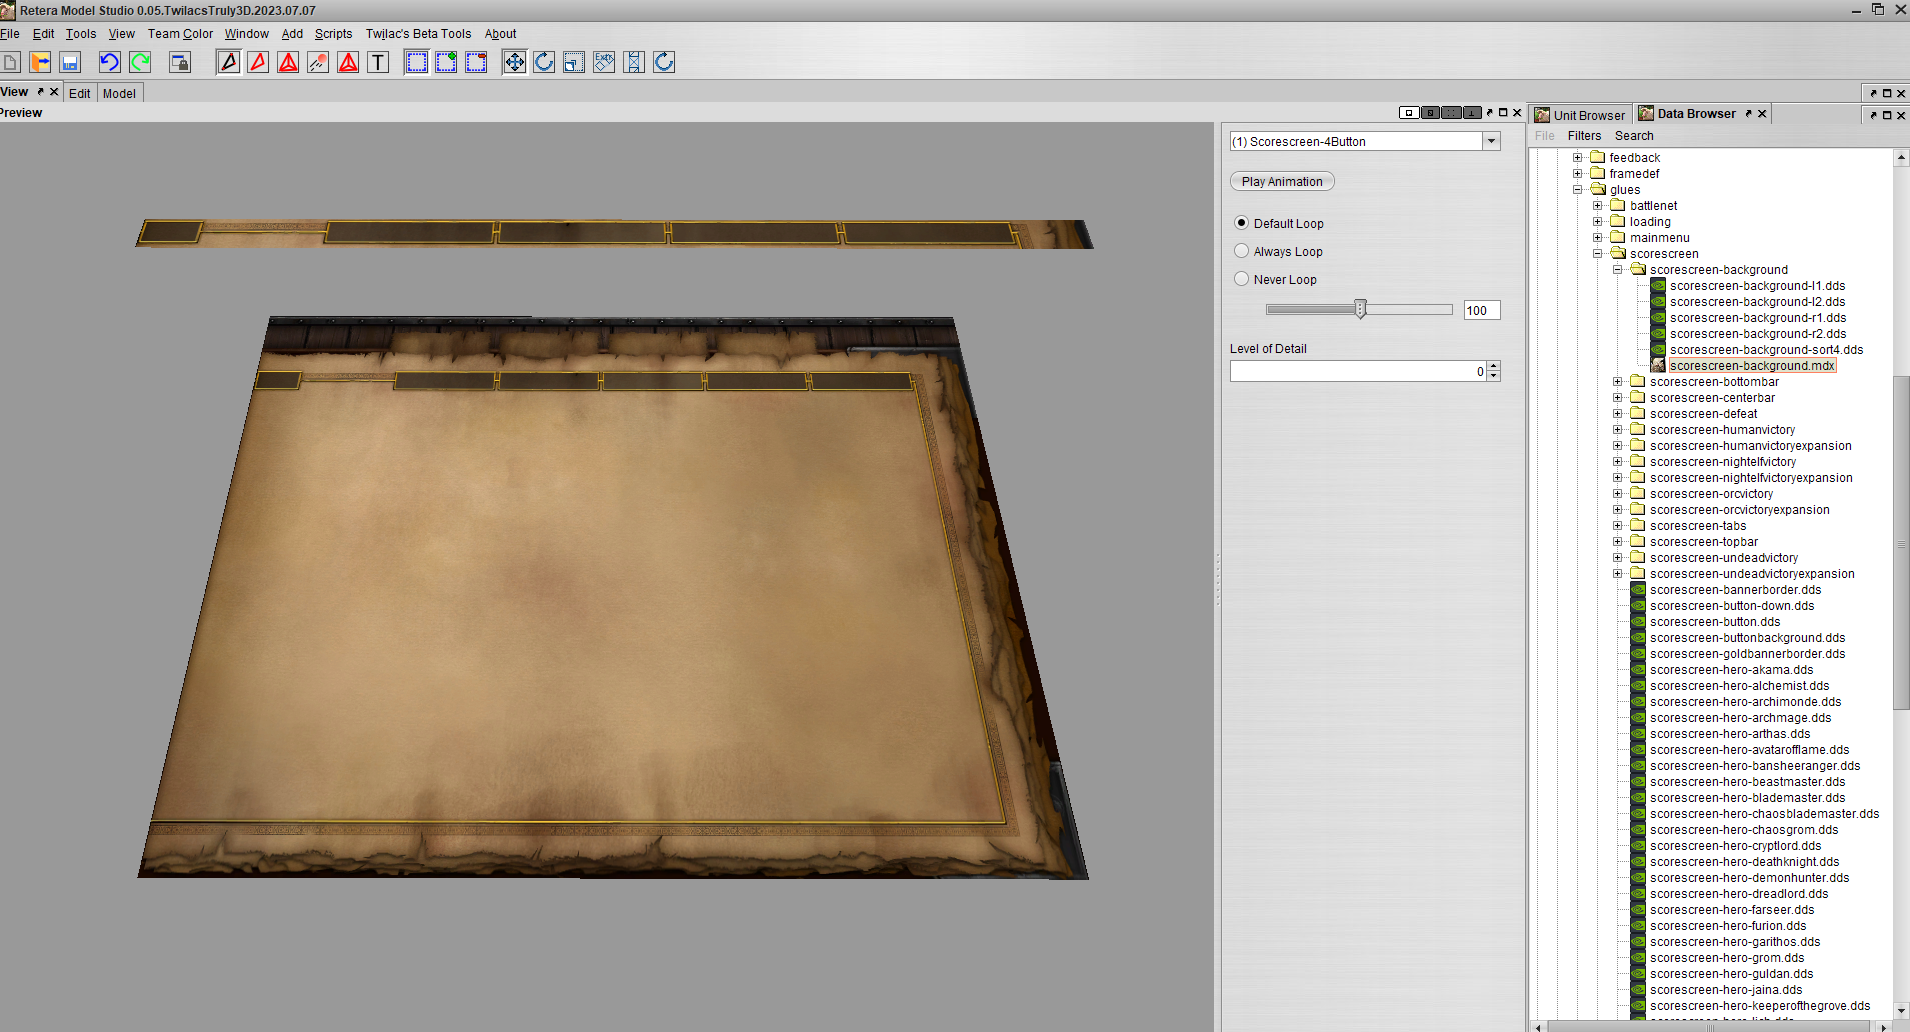Viewport: 1910px width, 1032px height.
Task: Select the Always Loop option
Action: pos(1242,251)
